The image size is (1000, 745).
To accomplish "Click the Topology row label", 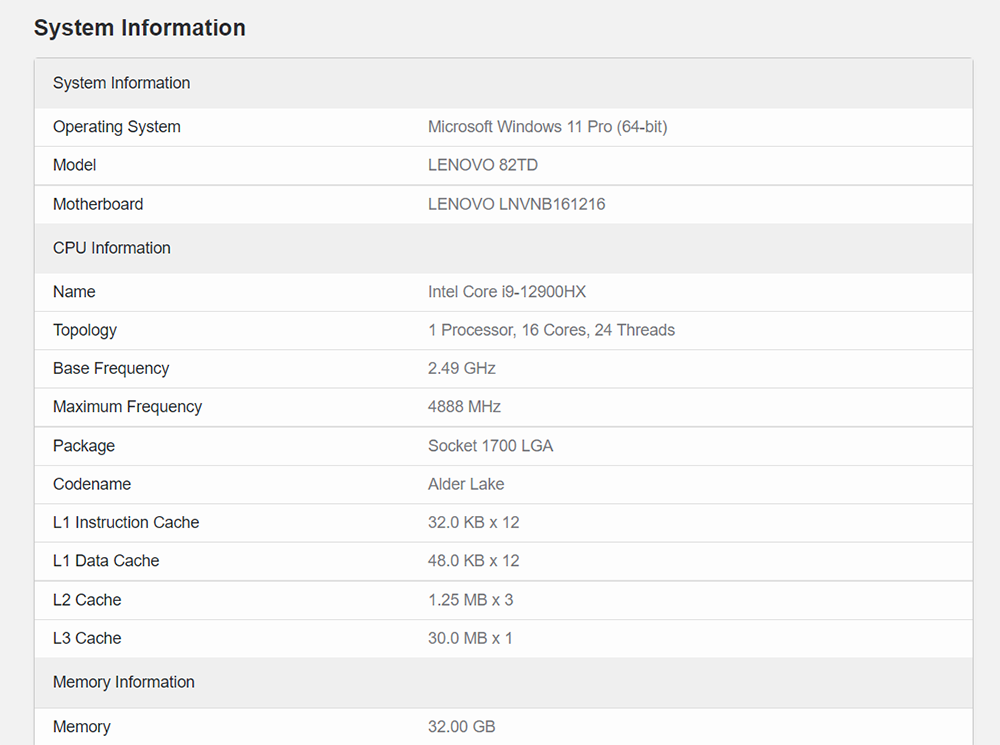I will (x=85, y=330).
